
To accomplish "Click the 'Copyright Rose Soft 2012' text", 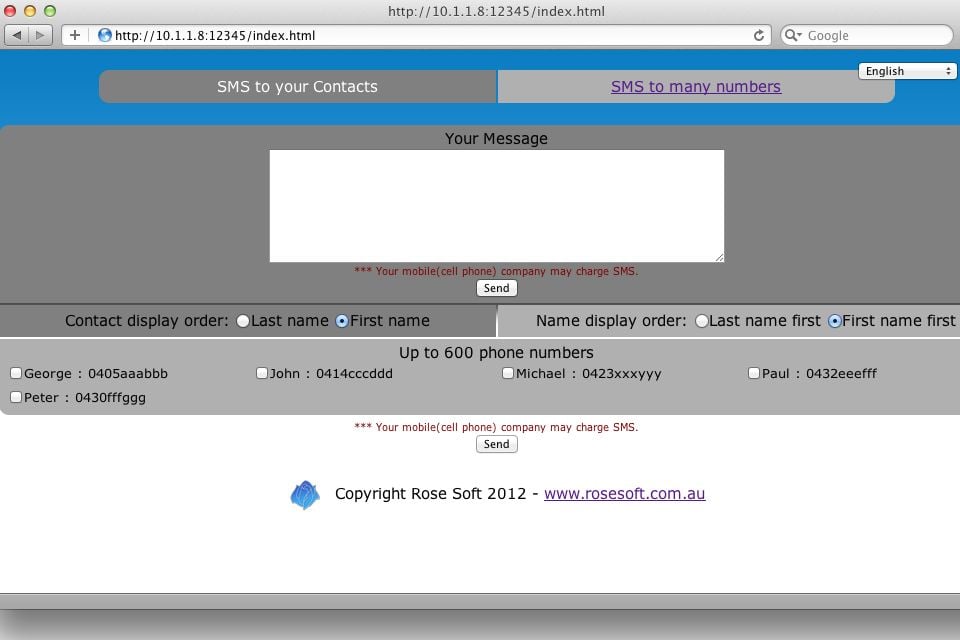I will pos(430,494).
